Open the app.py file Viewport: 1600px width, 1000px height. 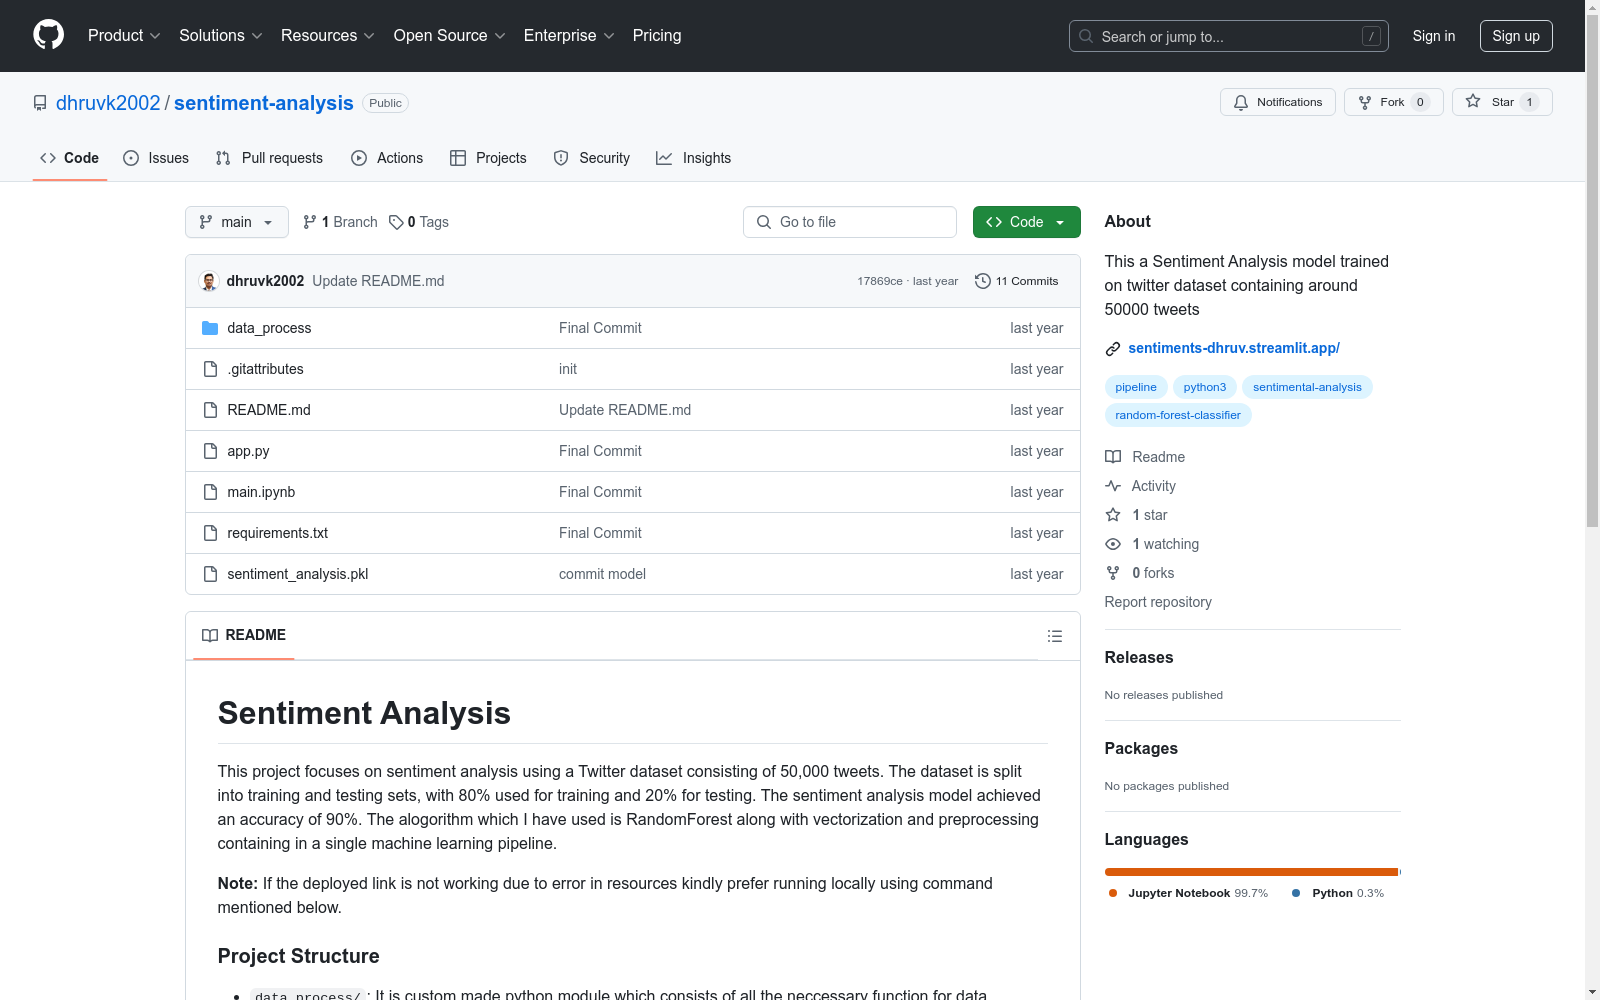pyautogui.click(x=248, y=451)
